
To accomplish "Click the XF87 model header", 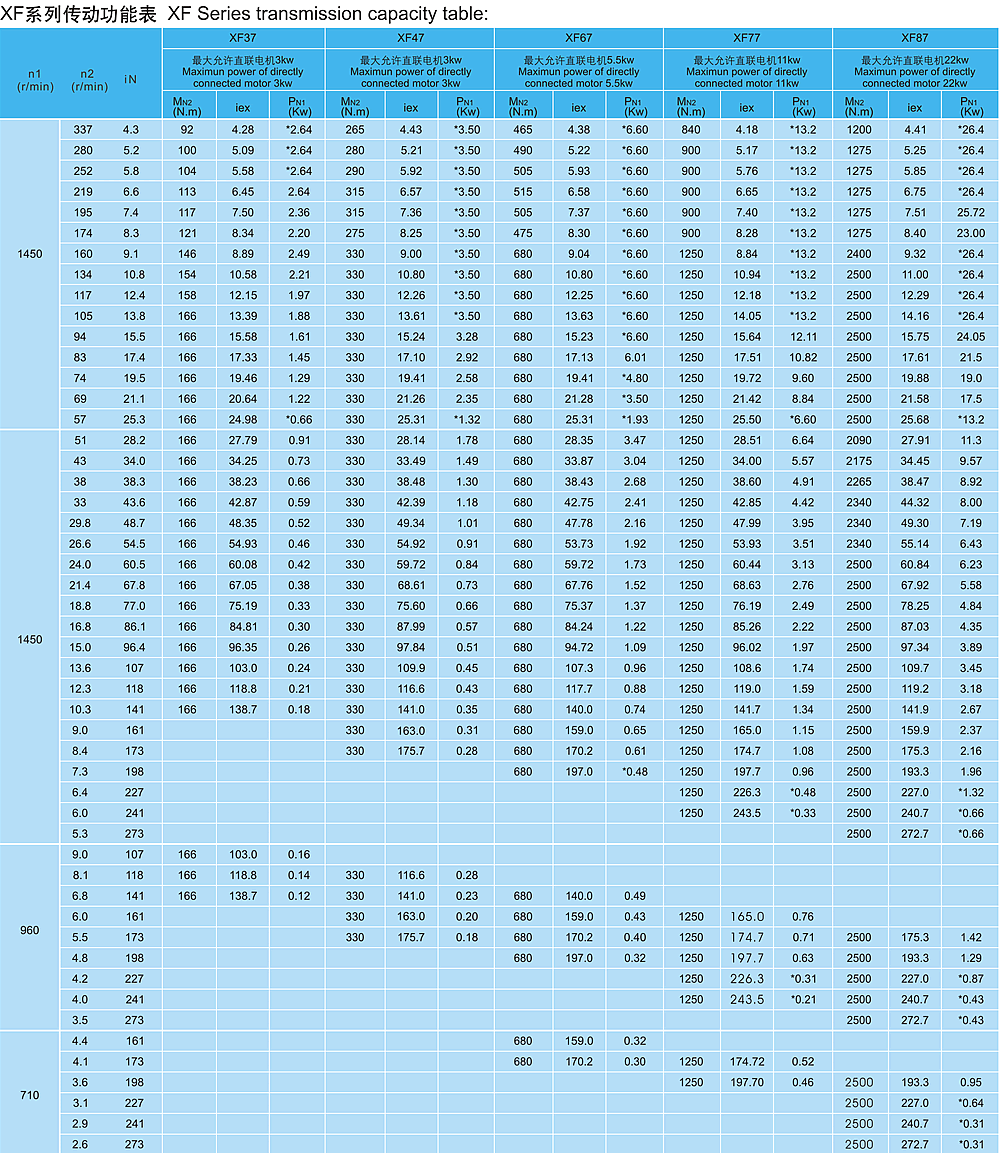I will click(915, 38).
